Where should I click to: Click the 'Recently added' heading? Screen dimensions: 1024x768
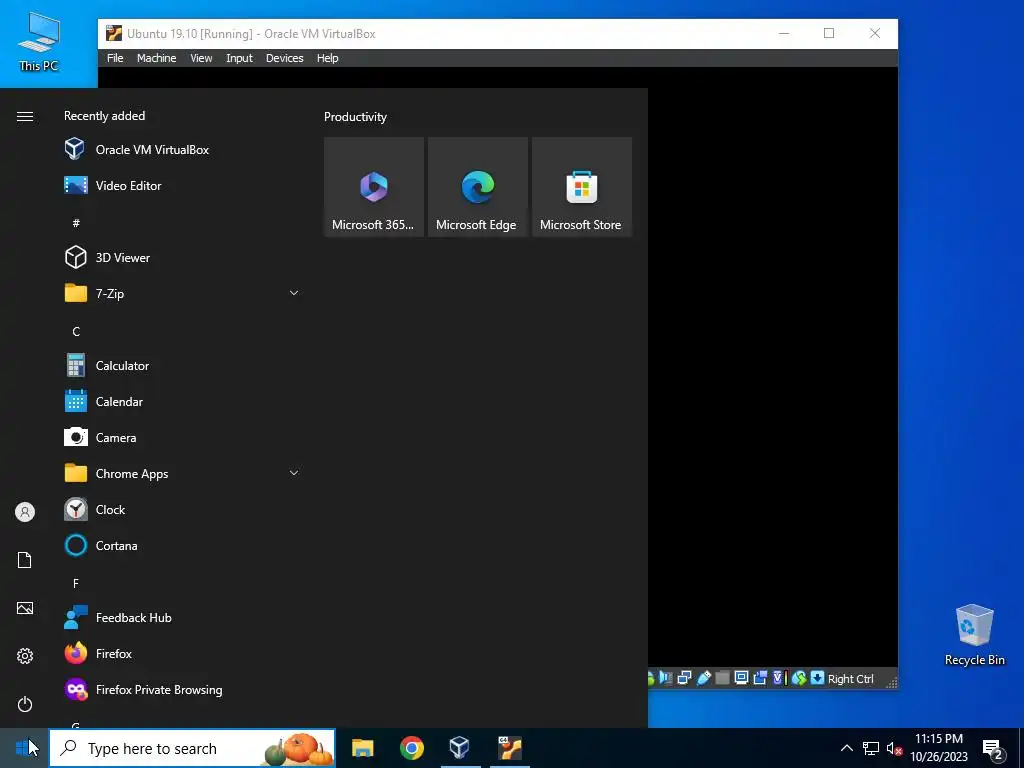pyautogui.click(x=104, y=116)
